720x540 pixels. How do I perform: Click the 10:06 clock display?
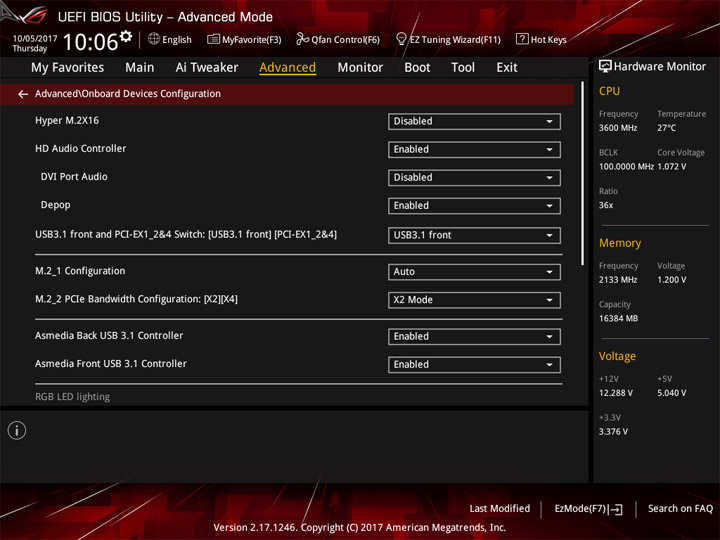coord(90,42)
